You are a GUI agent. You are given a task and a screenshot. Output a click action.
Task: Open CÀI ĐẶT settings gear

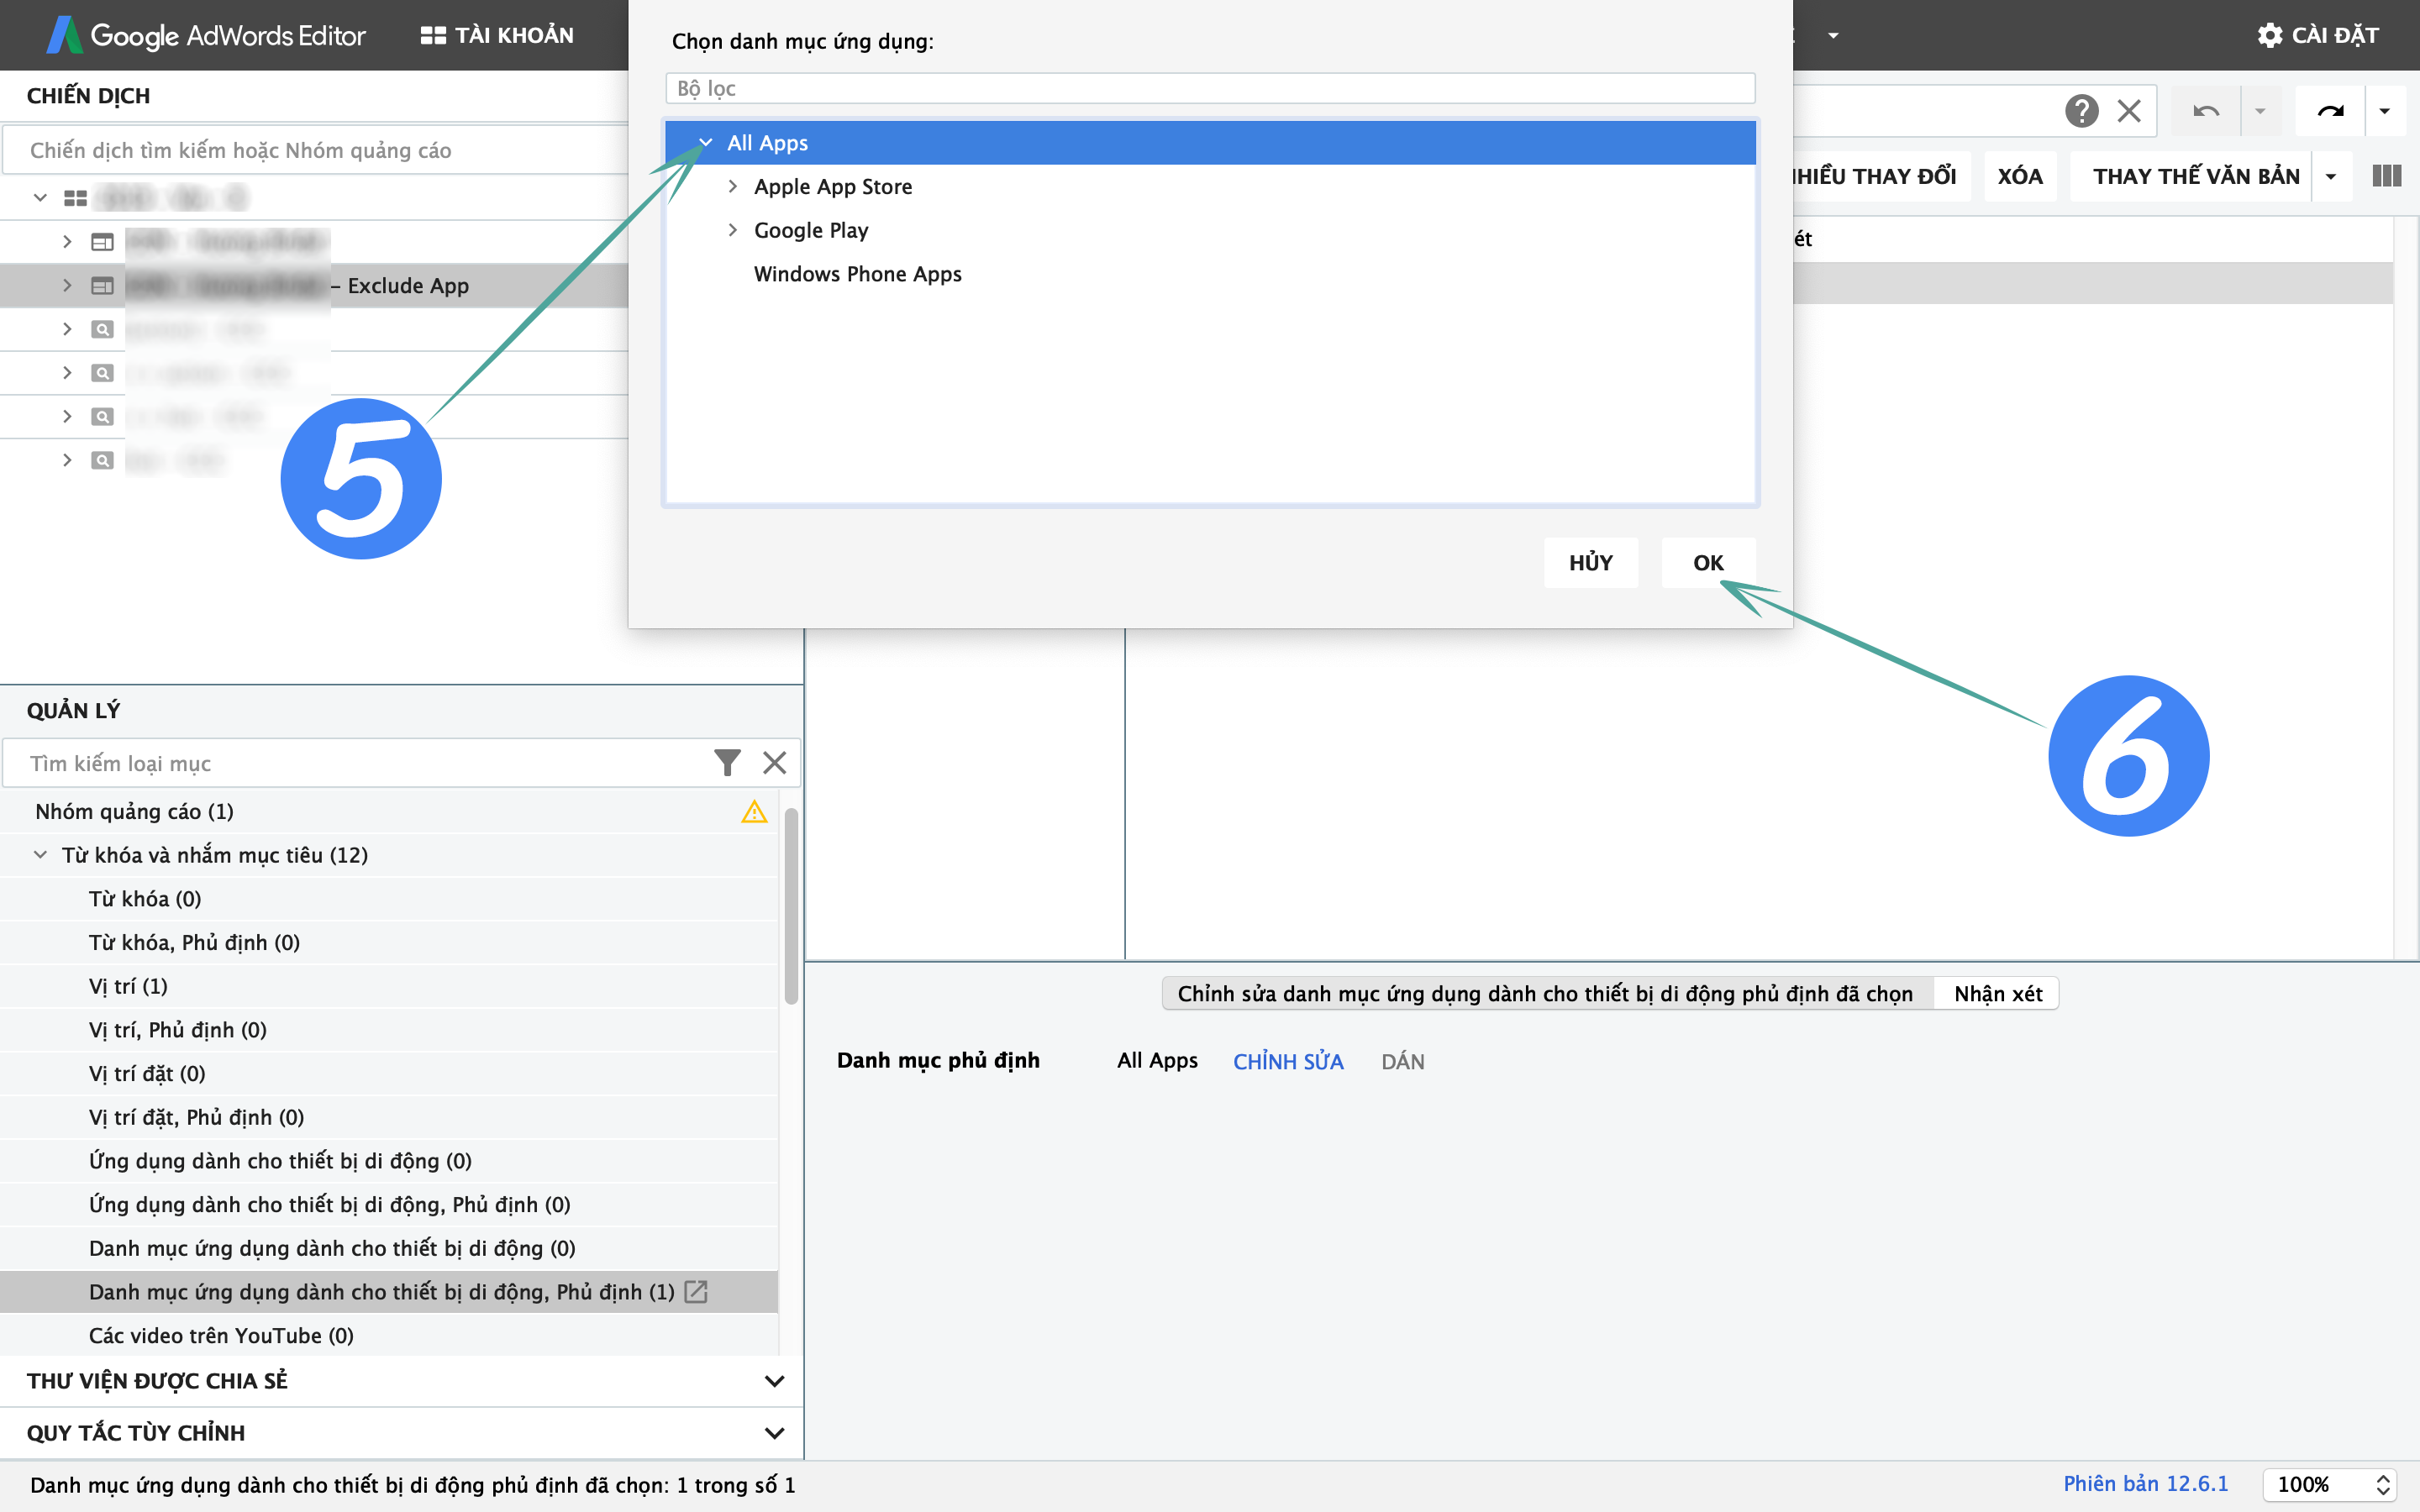[2270, 35]
